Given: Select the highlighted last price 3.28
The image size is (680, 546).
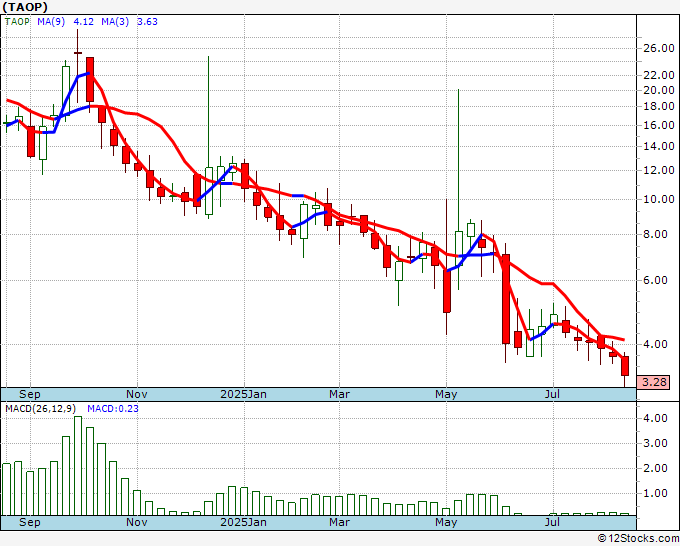Looking at the screenshot, I should (x=654, y=383).
